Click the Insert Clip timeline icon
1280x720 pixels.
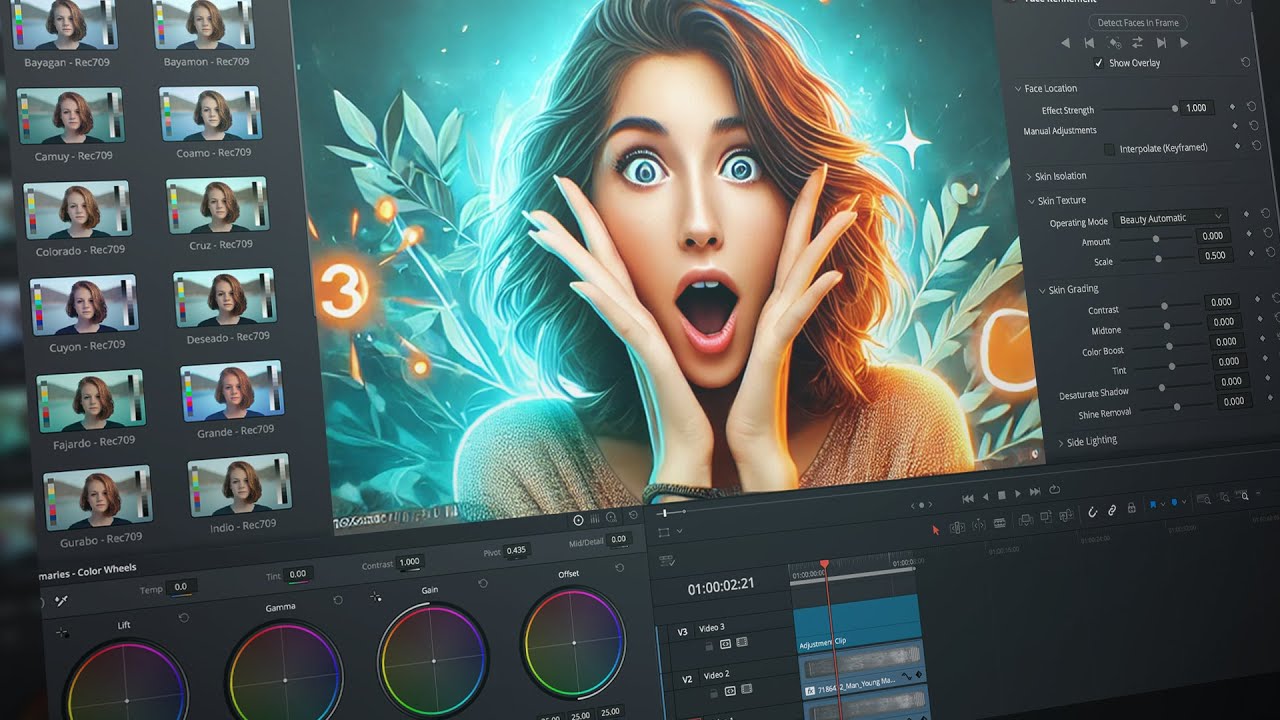coord(1026,520)
